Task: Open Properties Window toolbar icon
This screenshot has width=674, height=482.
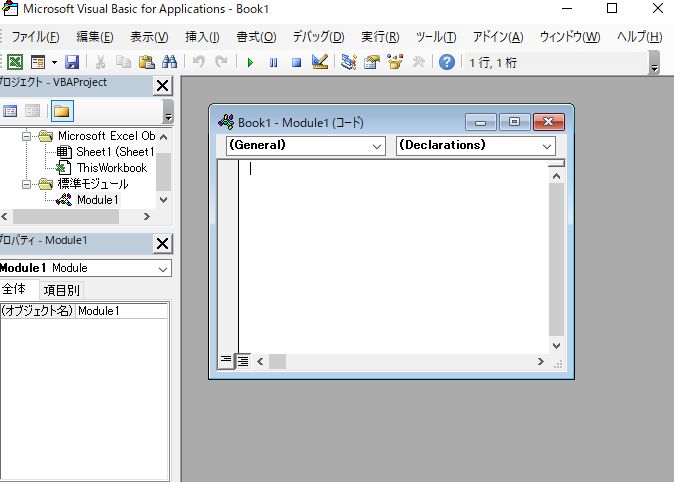Action: coord(372,62)
